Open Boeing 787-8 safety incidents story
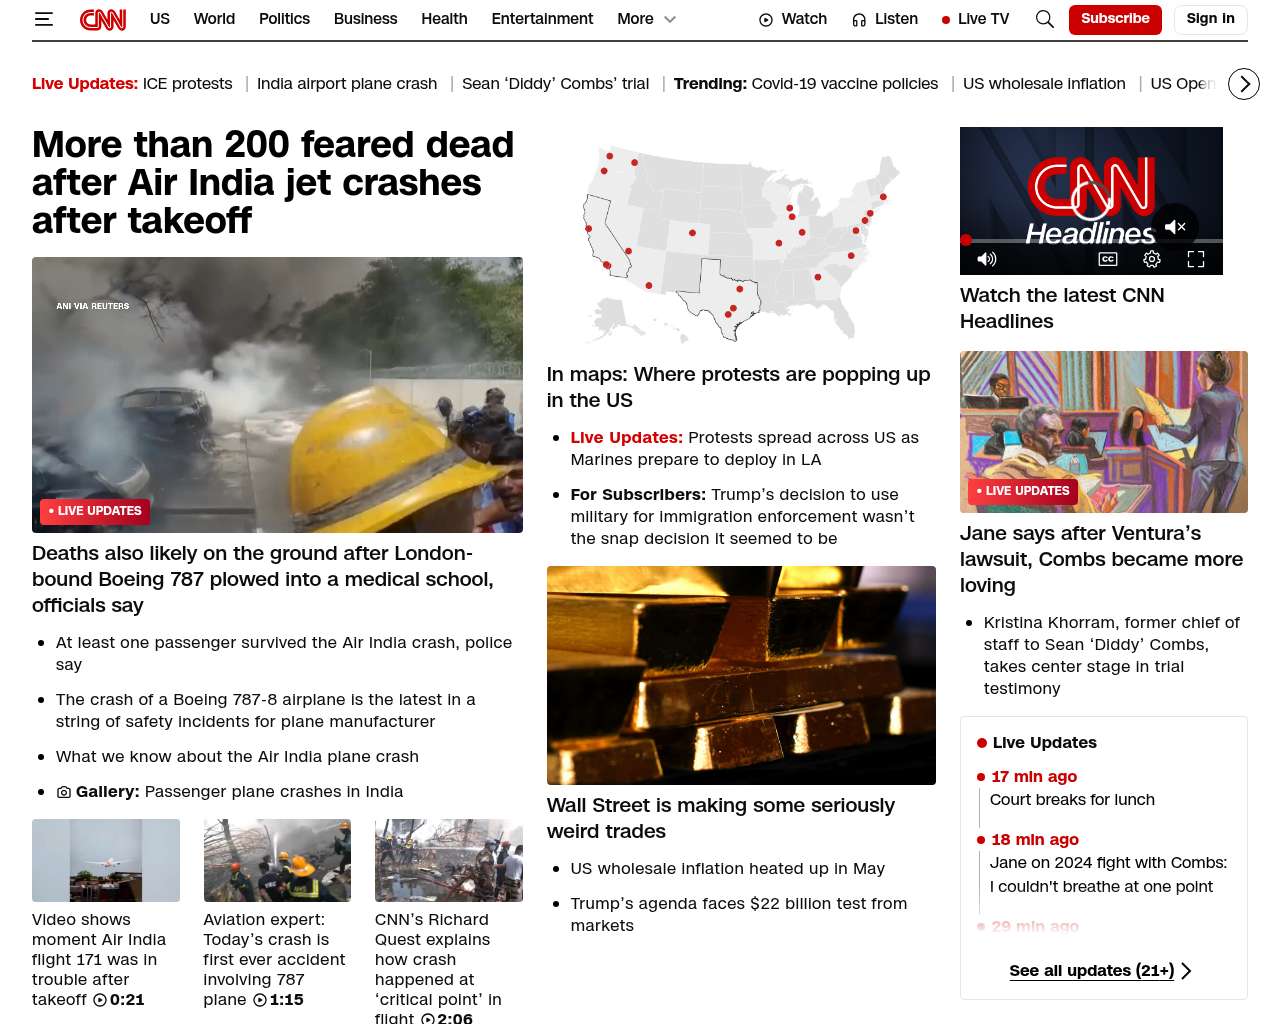The width and height of the screenshot is (1280, 1024). [x=266, y=710]
